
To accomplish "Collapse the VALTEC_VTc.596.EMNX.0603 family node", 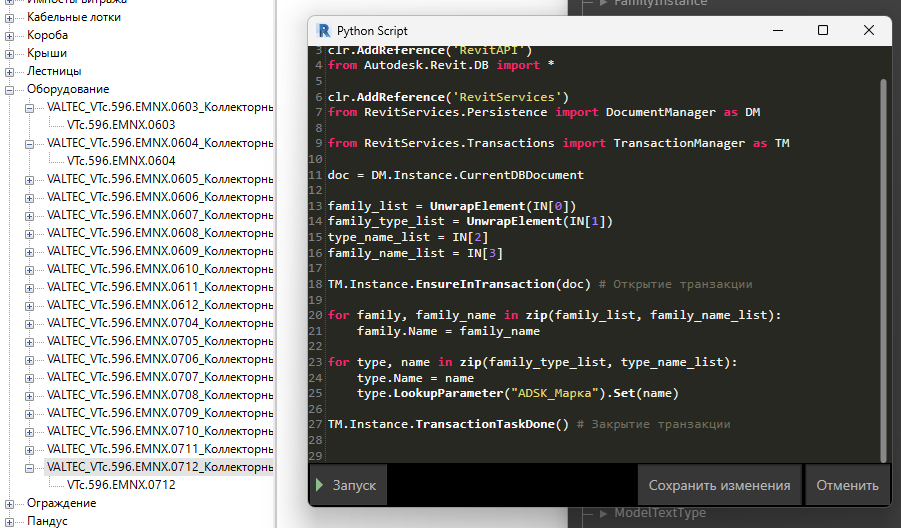I will pos(29,108).
